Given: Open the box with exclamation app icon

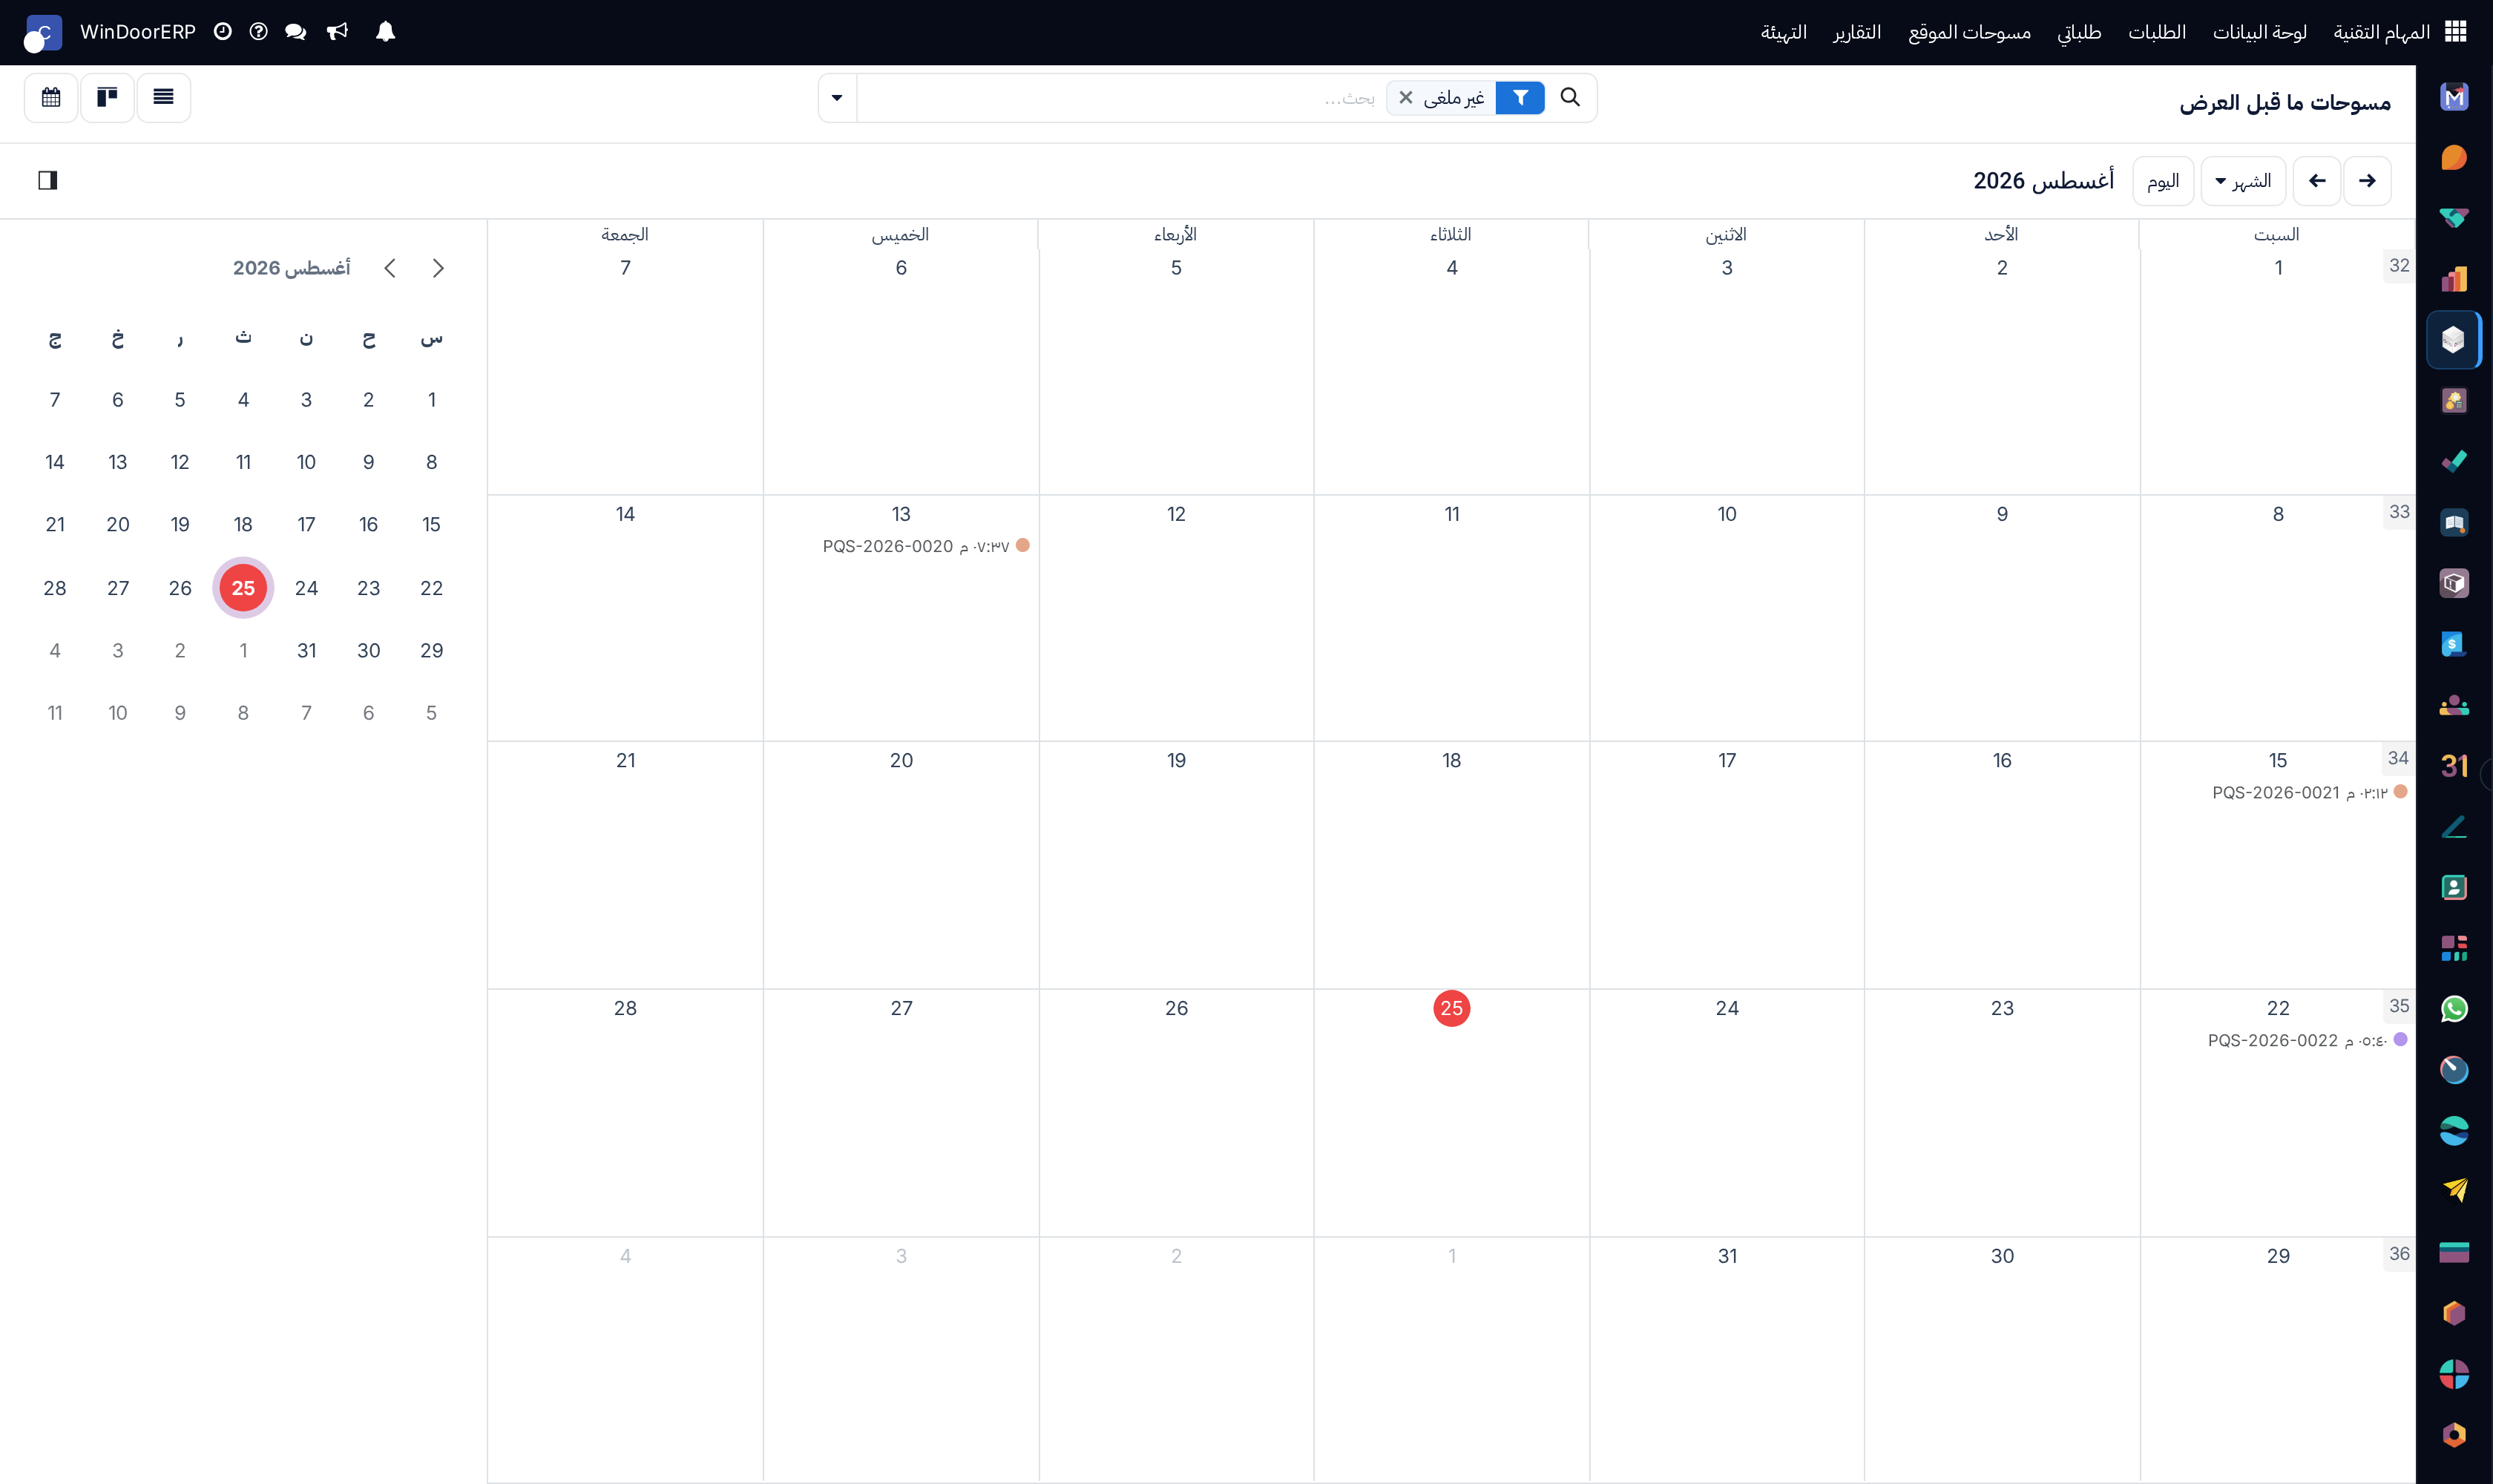Looking at the screenshot, I should 2454,583.
